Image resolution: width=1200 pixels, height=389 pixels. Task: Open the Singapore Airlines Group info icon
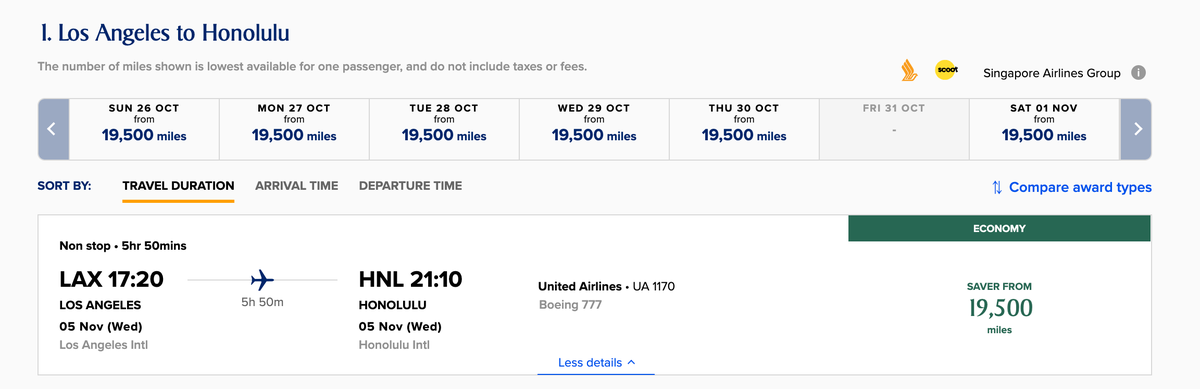(1138, 73)
